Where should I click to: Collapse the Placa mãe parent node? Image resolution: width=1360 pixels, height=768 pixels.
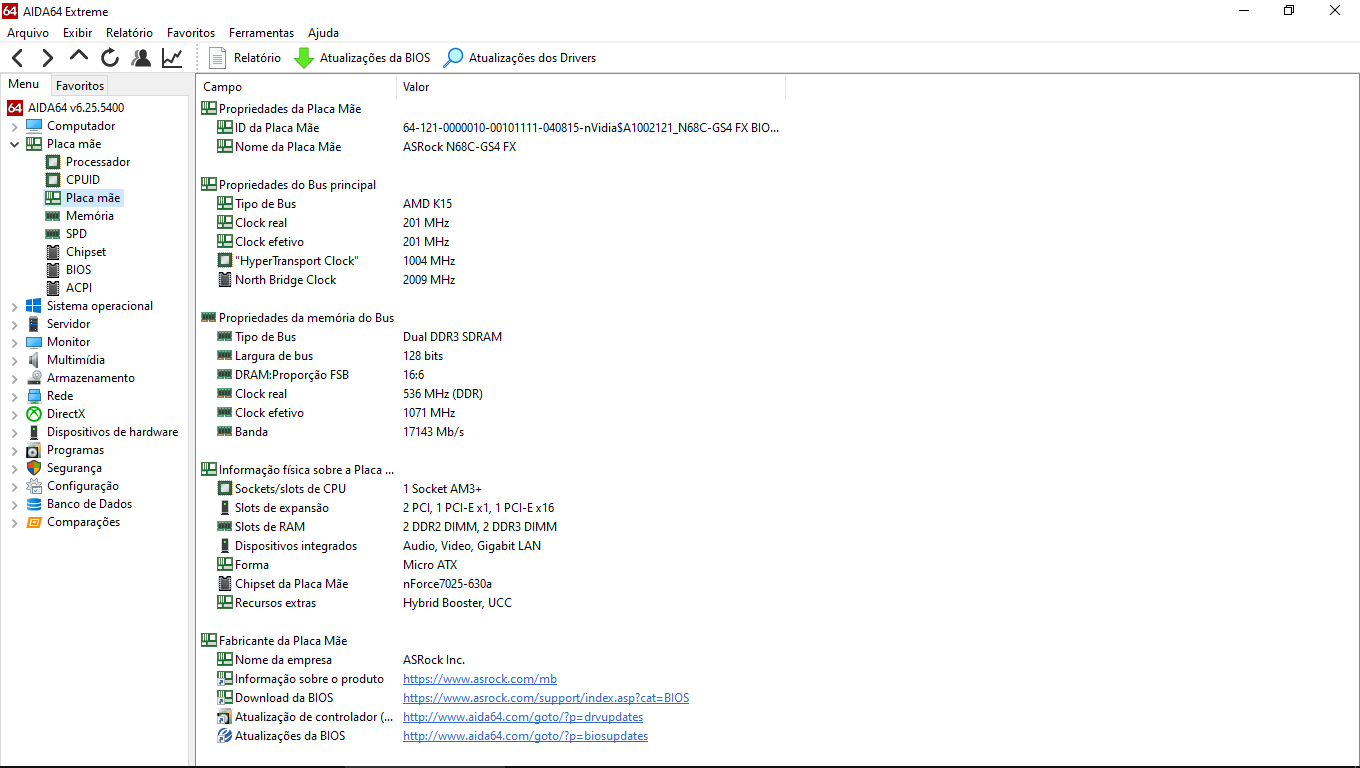coord(14,144)
